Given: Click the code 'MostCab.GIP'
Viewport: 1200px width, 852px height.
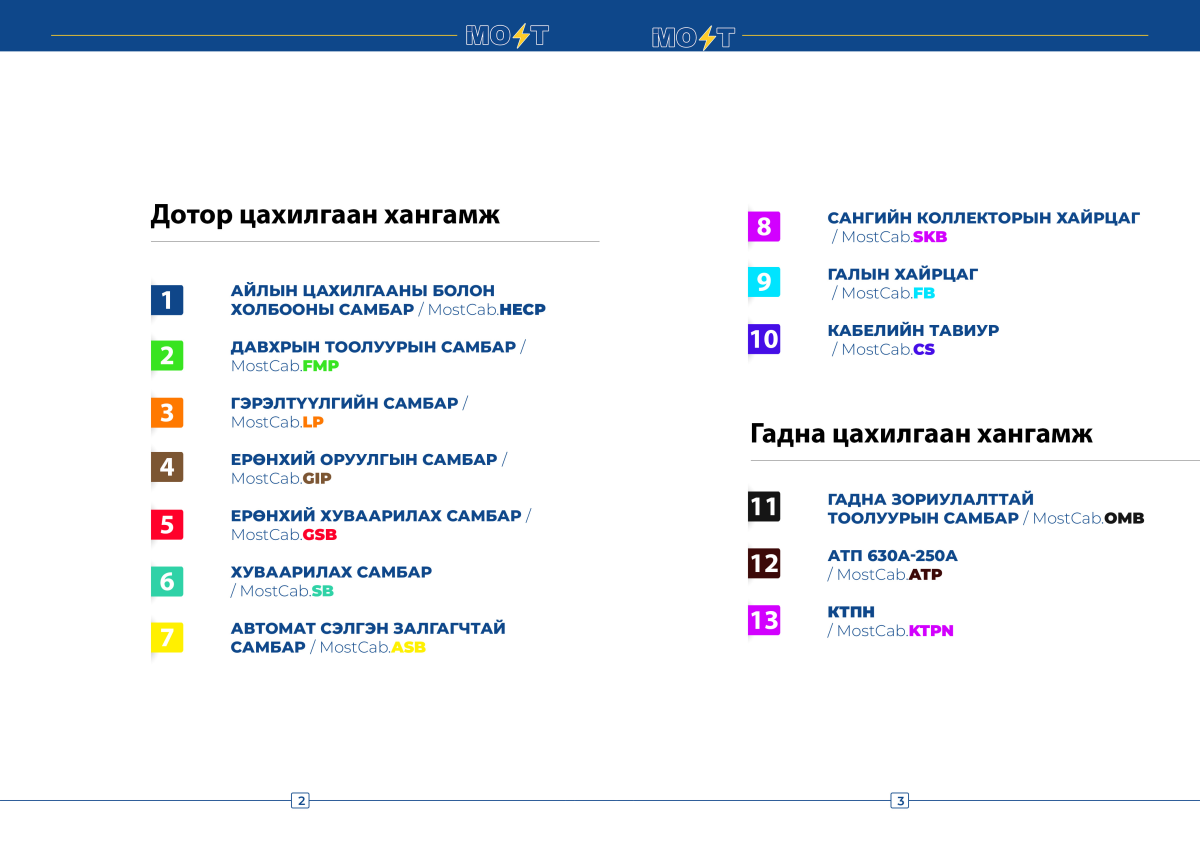Looking at the screenshot, I should 281,479.
